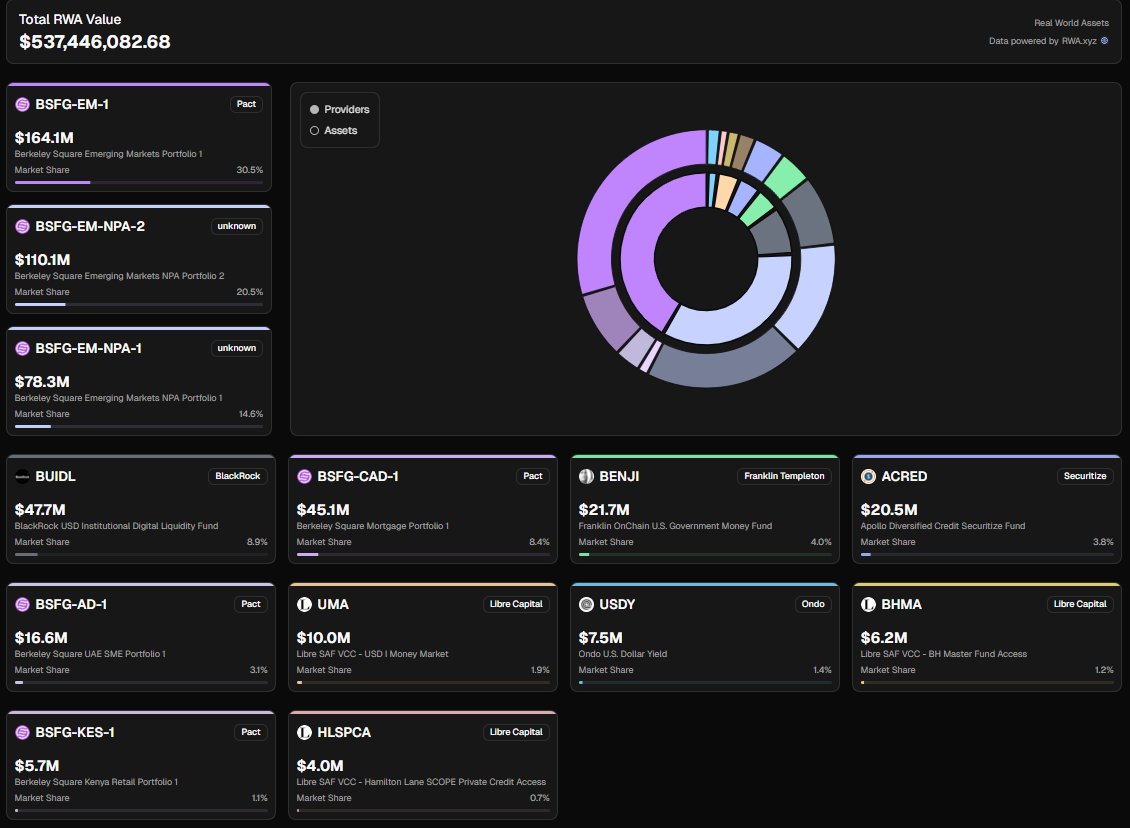Viewport: 1130px width, 828px height.
Task: Click the BSFG-EM-NPA-1 token icon
Action: pyautogui.click(x=22, y=348)
